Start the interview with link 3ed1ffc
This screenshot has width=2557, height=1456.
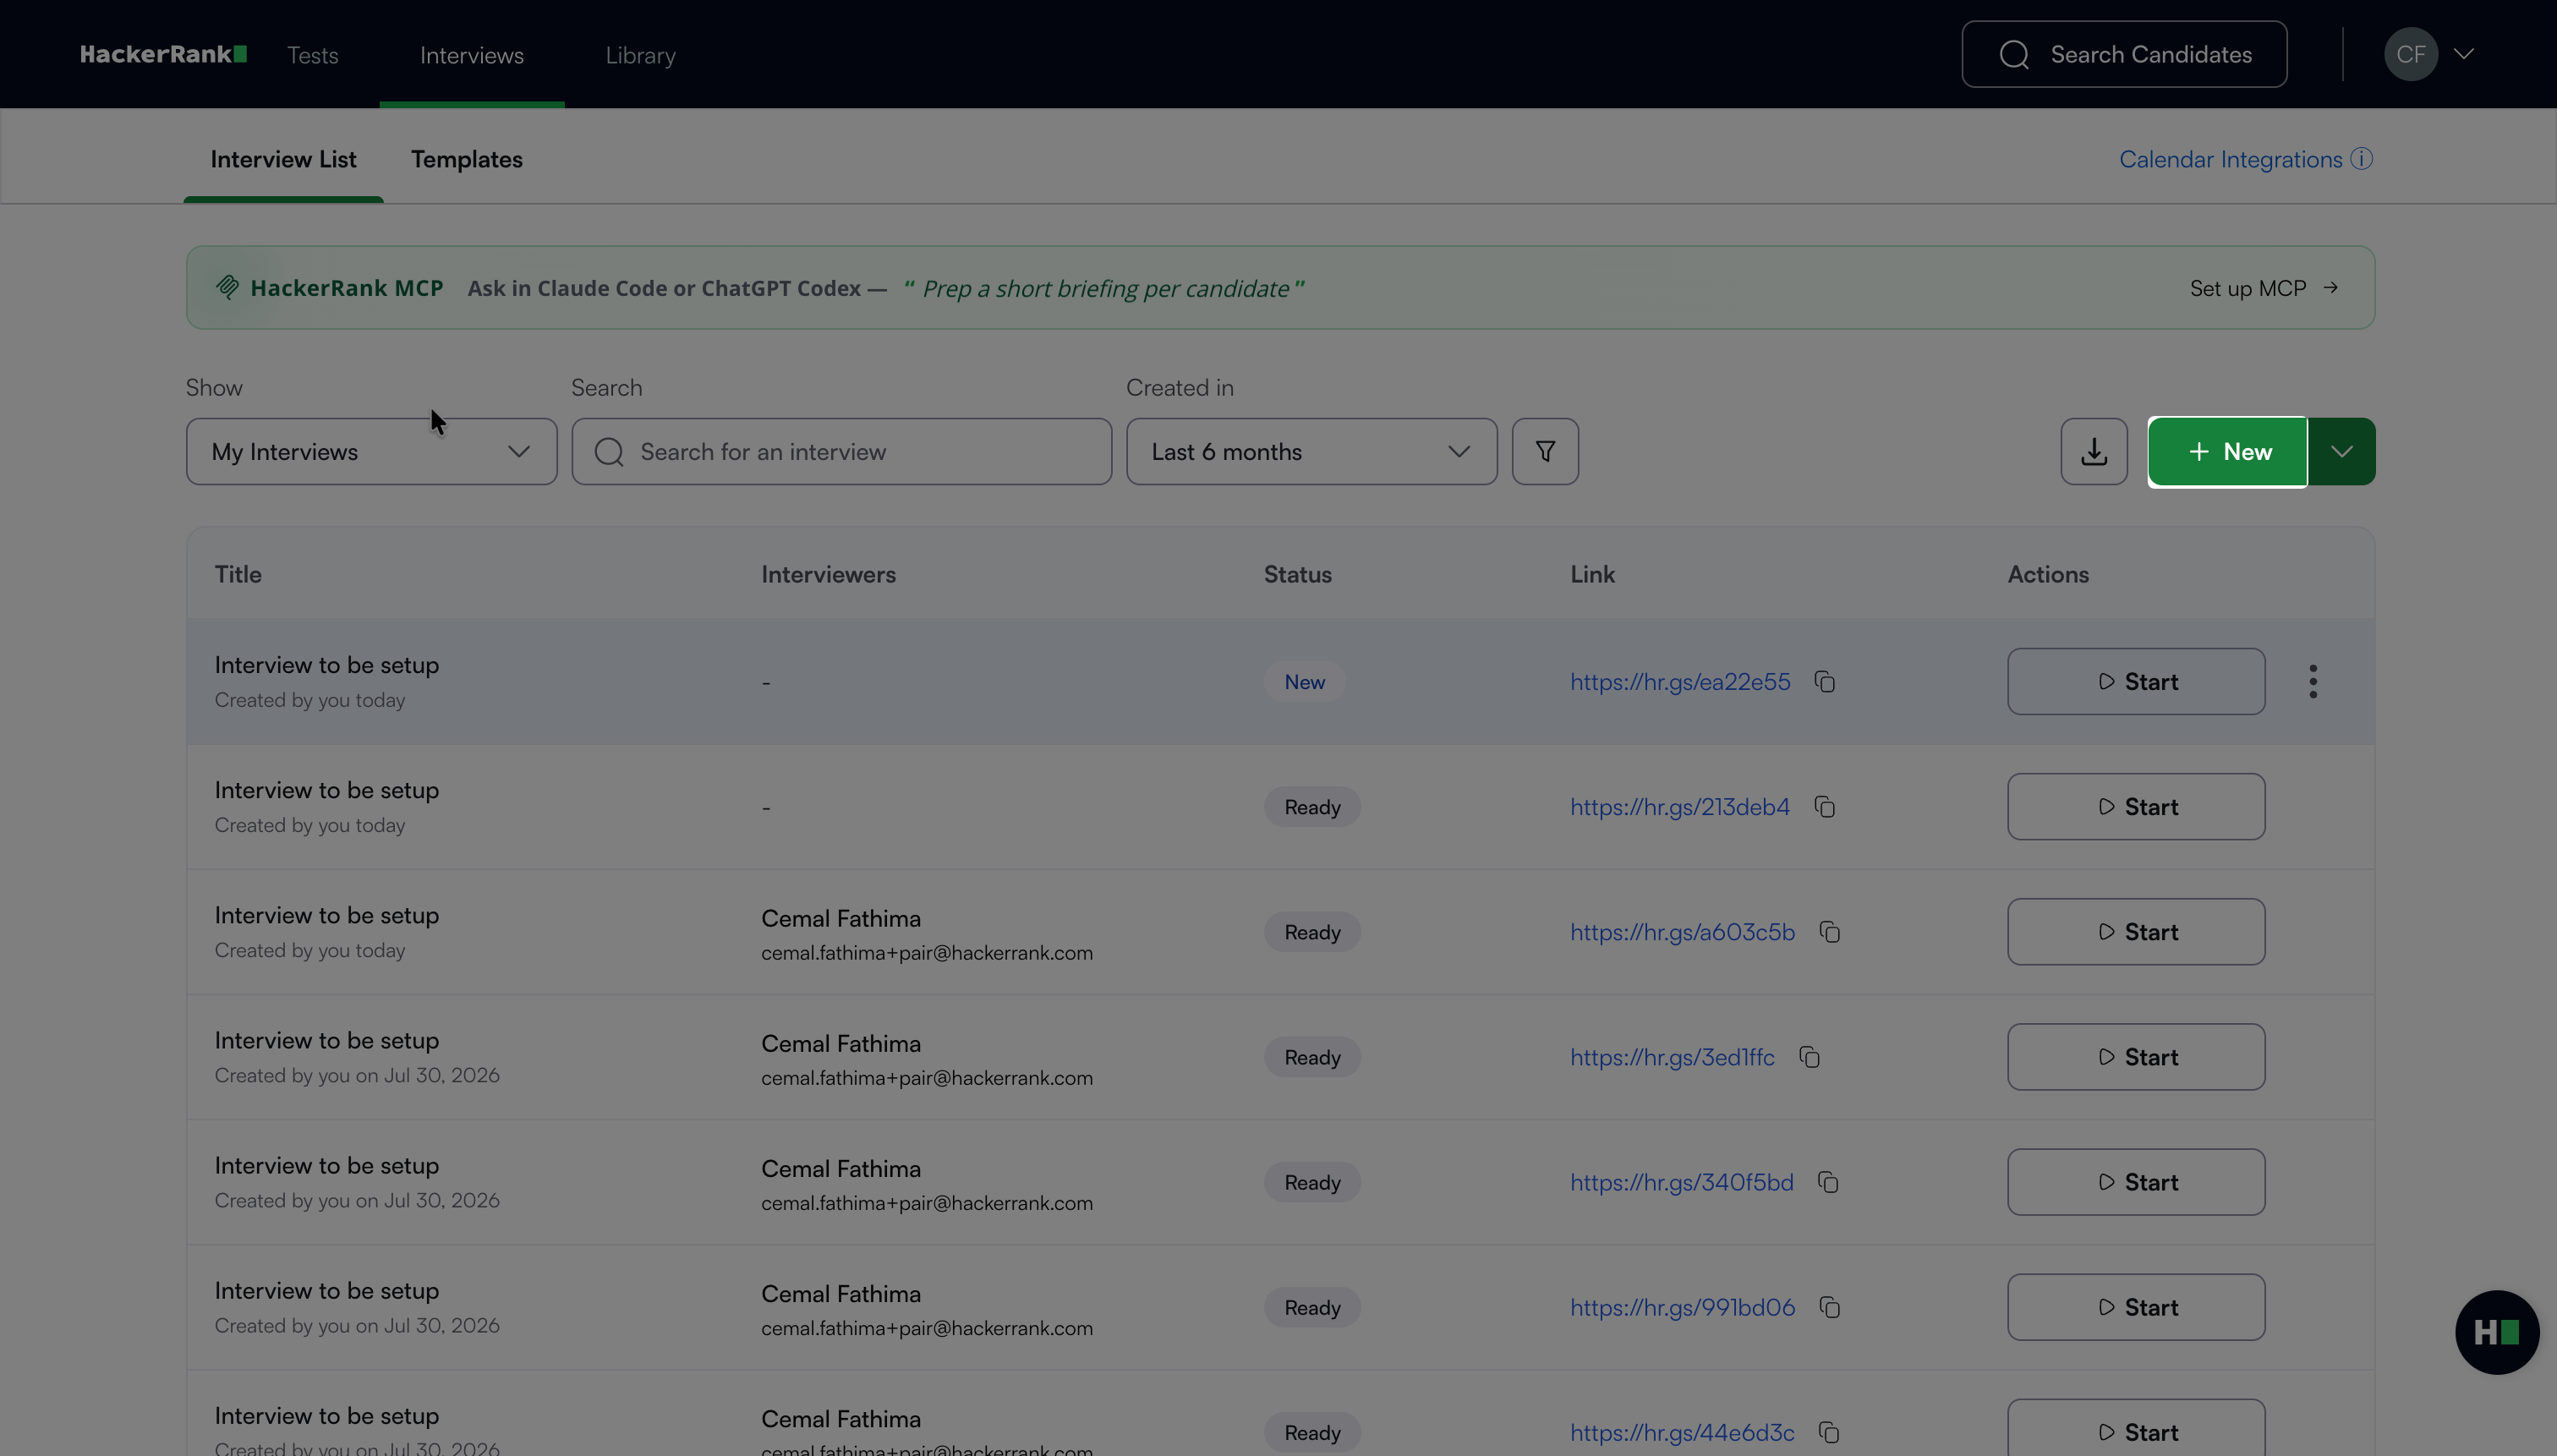click(x=2136, y=1057)
